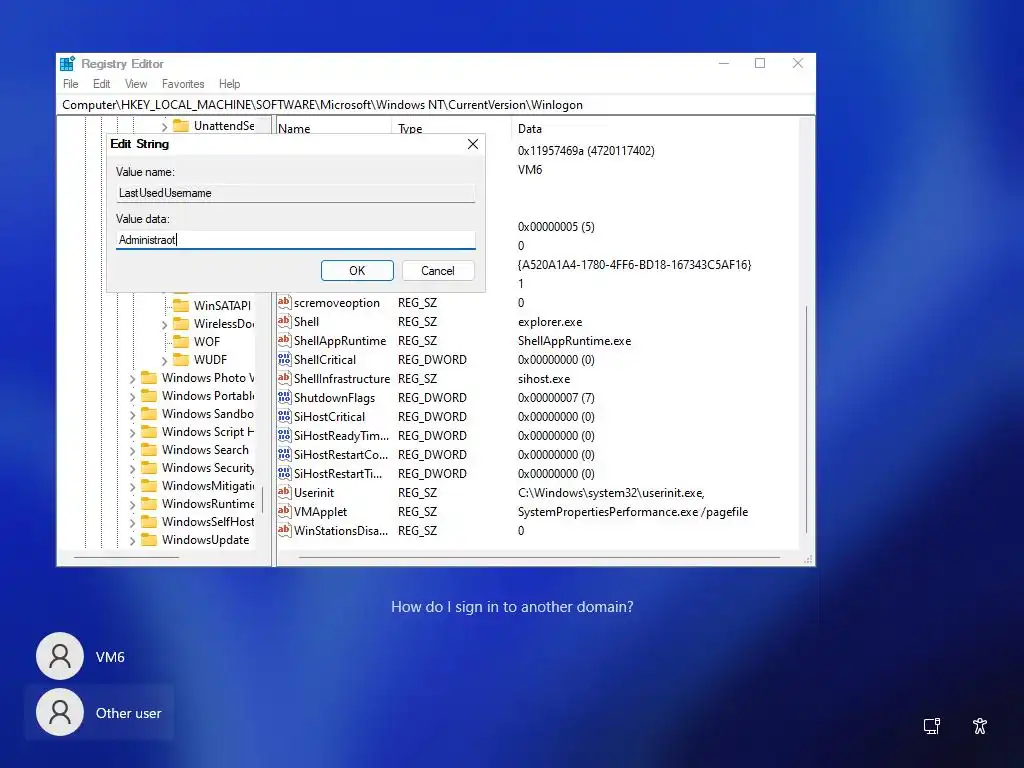1024x768 pixels.
Task: Click the Other user avatar
Action: (60, 712)
